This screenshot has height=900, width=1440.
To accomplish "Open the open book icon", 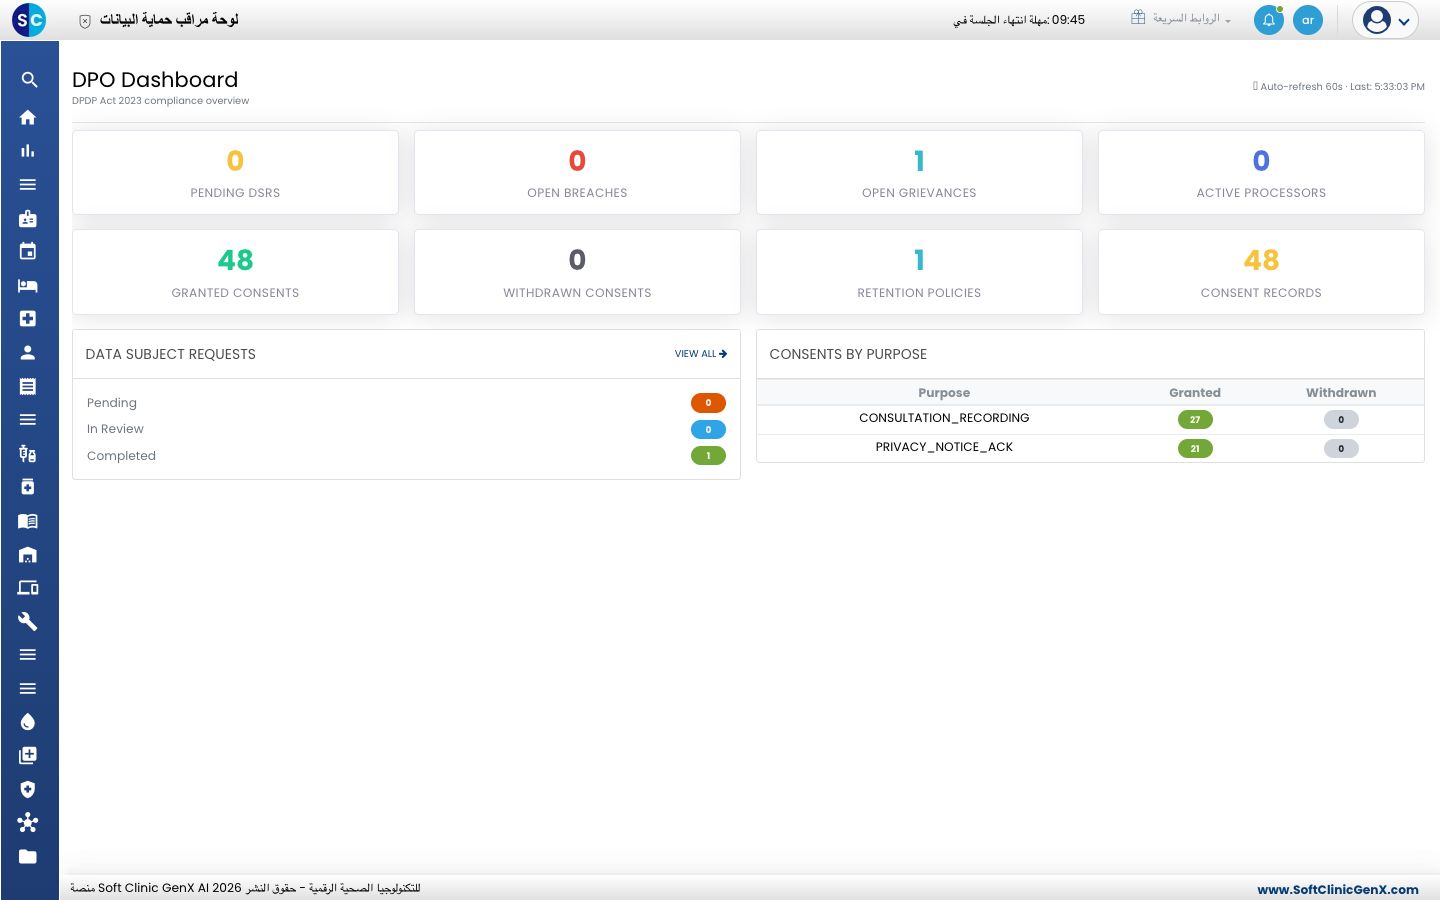I will click(28, 521).
